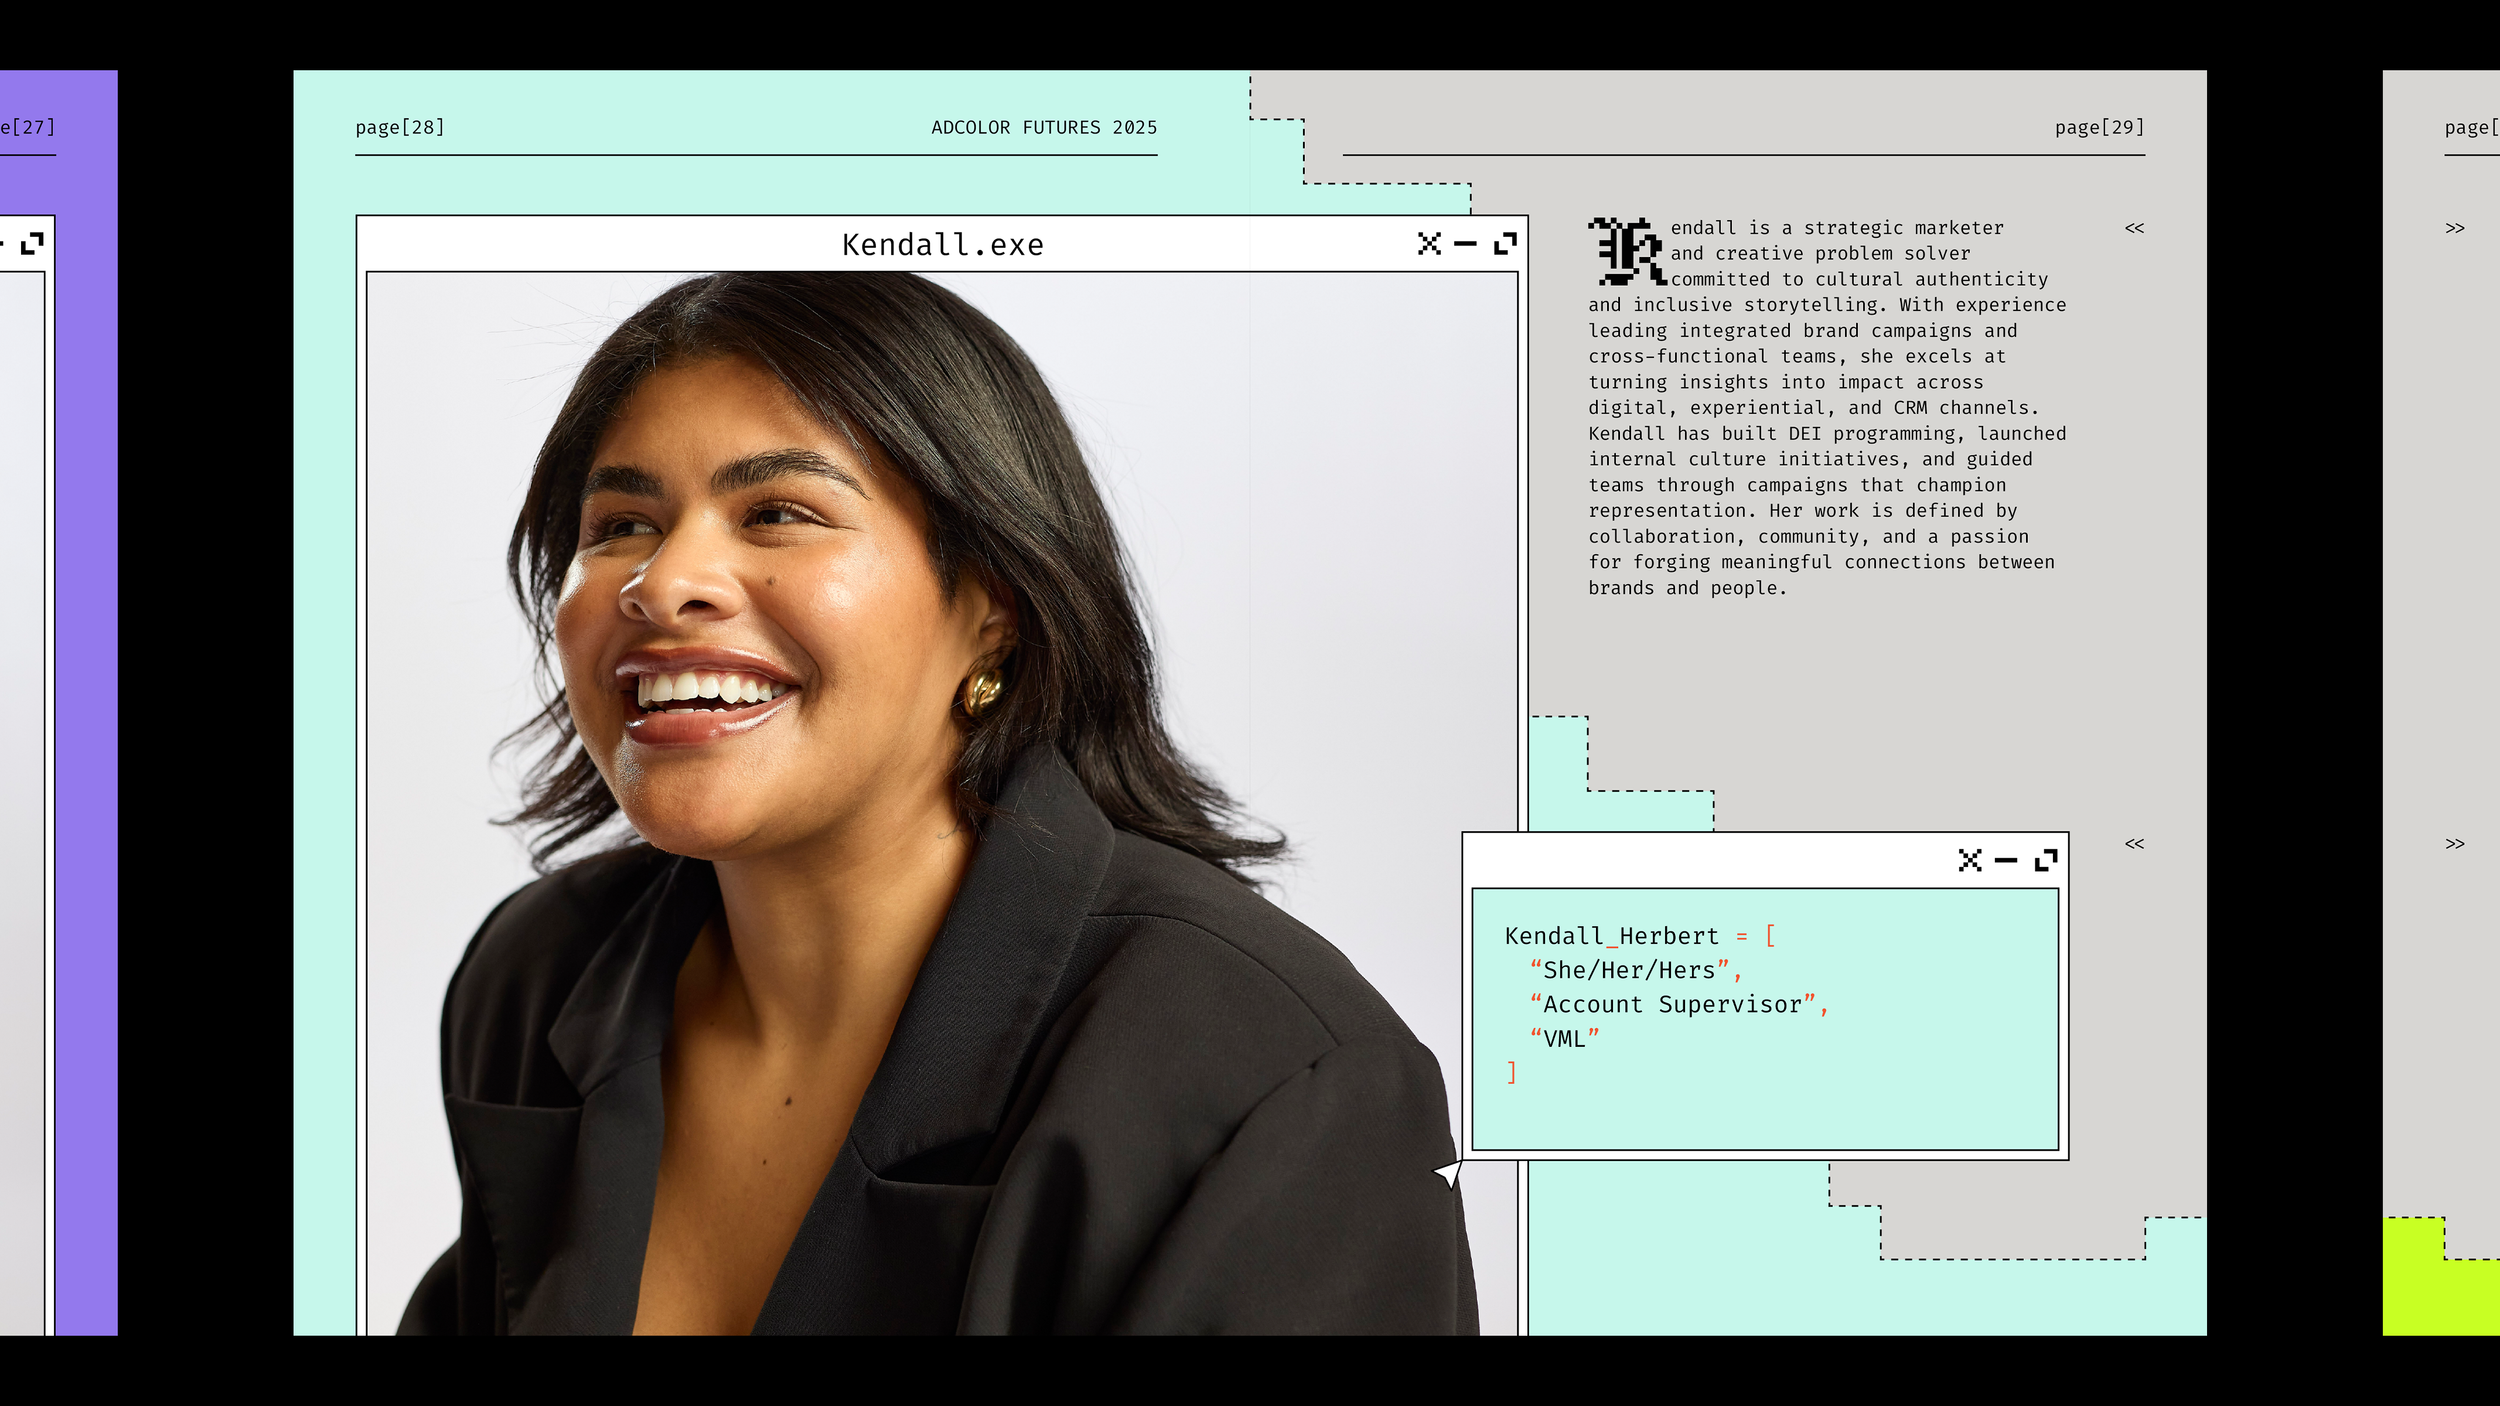This screenshot has height=1406, width=2500.
Task: Click lower >> arrows on the next page
Action: click(2455, 844)
